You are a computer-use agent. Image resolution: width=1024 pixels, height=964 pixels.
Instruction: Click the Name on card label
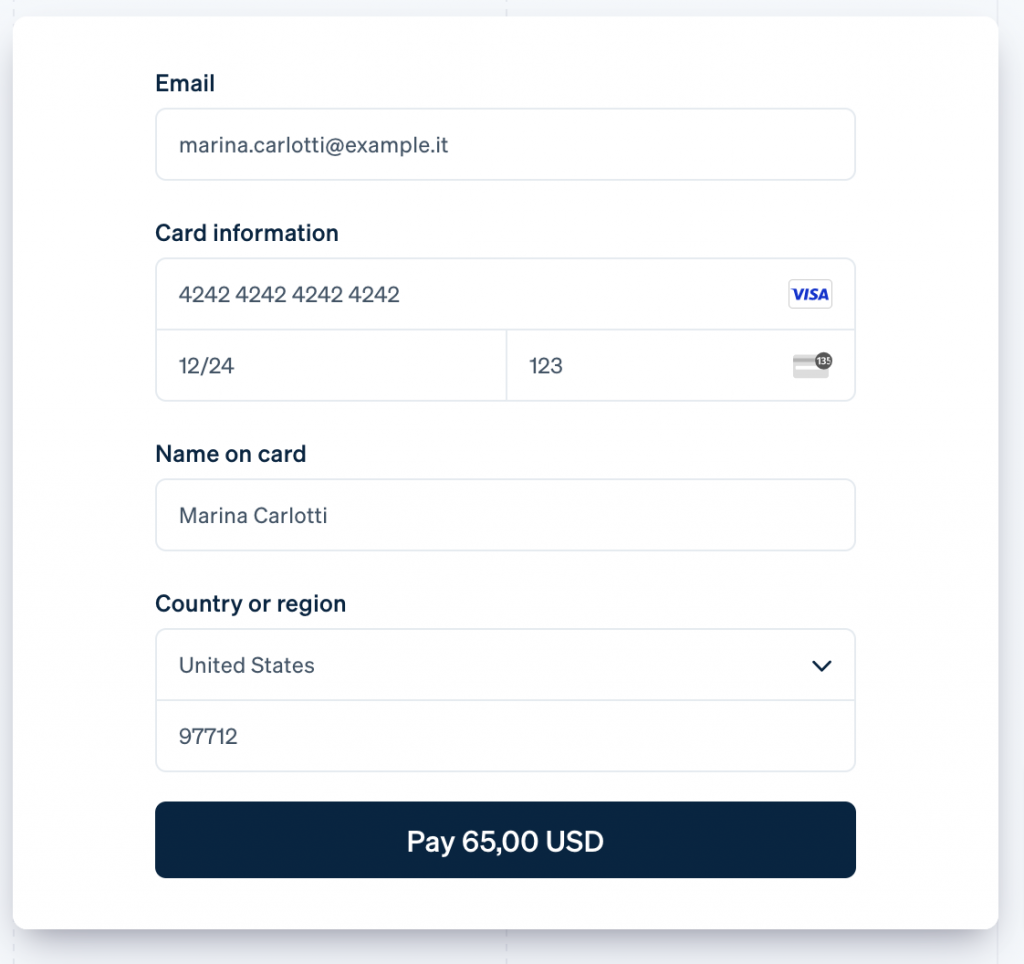click(231, 454)
